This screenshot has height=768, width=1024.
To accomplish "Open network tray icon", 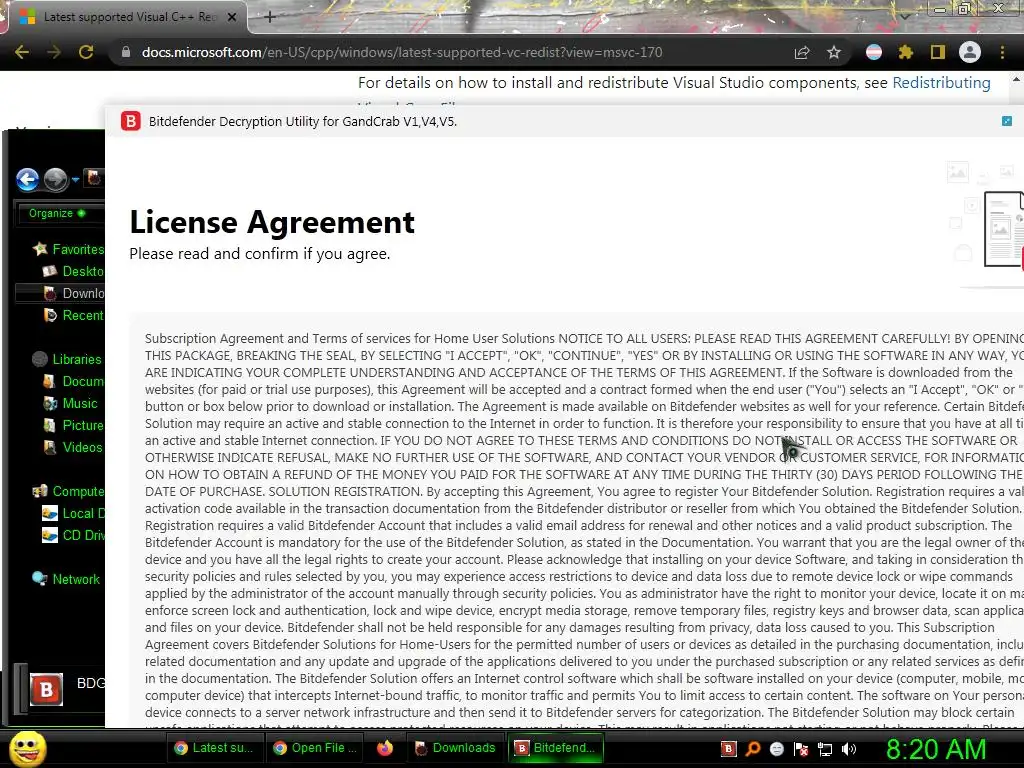I will point(825,750).
